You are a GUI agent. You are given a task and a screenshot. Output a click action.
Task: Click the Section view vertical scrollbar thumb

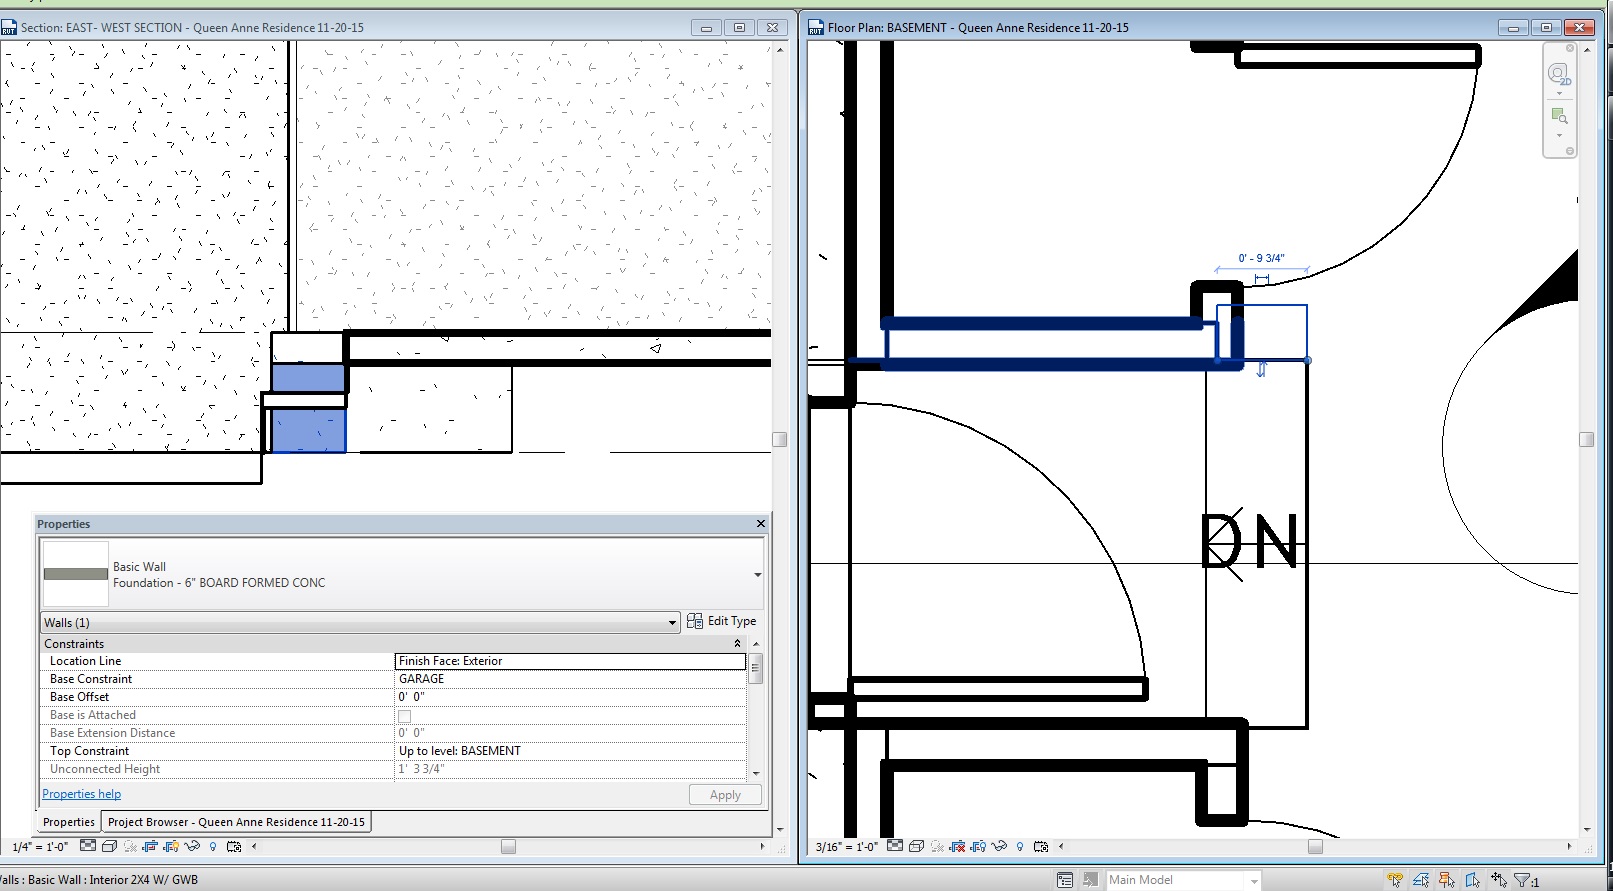780,439
